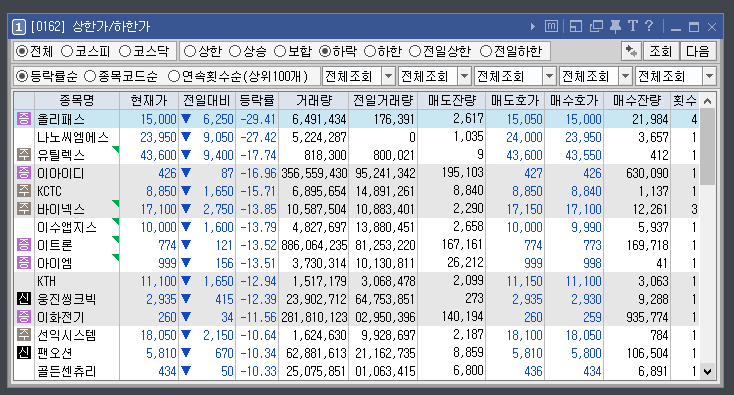
Task: Choose 연속횟수순(상위100개) radio button
Action: [174, 76]
